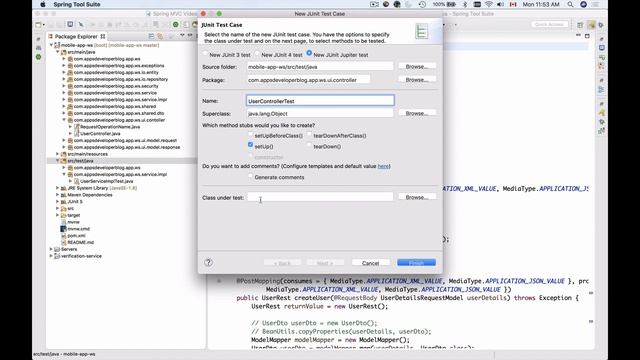Collapse the src/test/java source folder
The width and height of the screenshot is (640, 360).
click(x=58, y=161)
